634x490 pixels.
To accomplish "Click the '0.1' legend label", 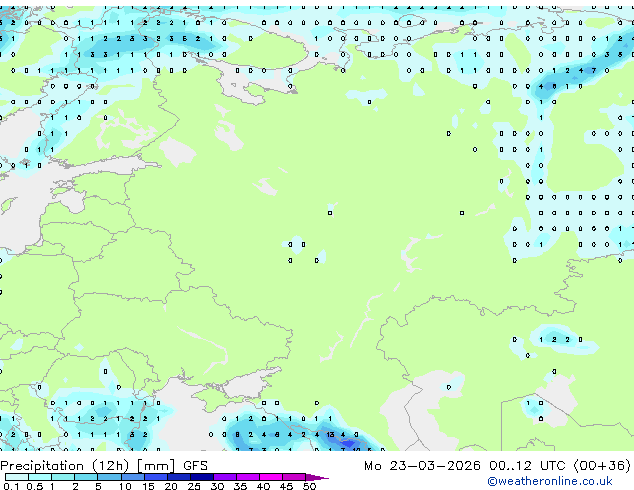I will tap(10, 486).
